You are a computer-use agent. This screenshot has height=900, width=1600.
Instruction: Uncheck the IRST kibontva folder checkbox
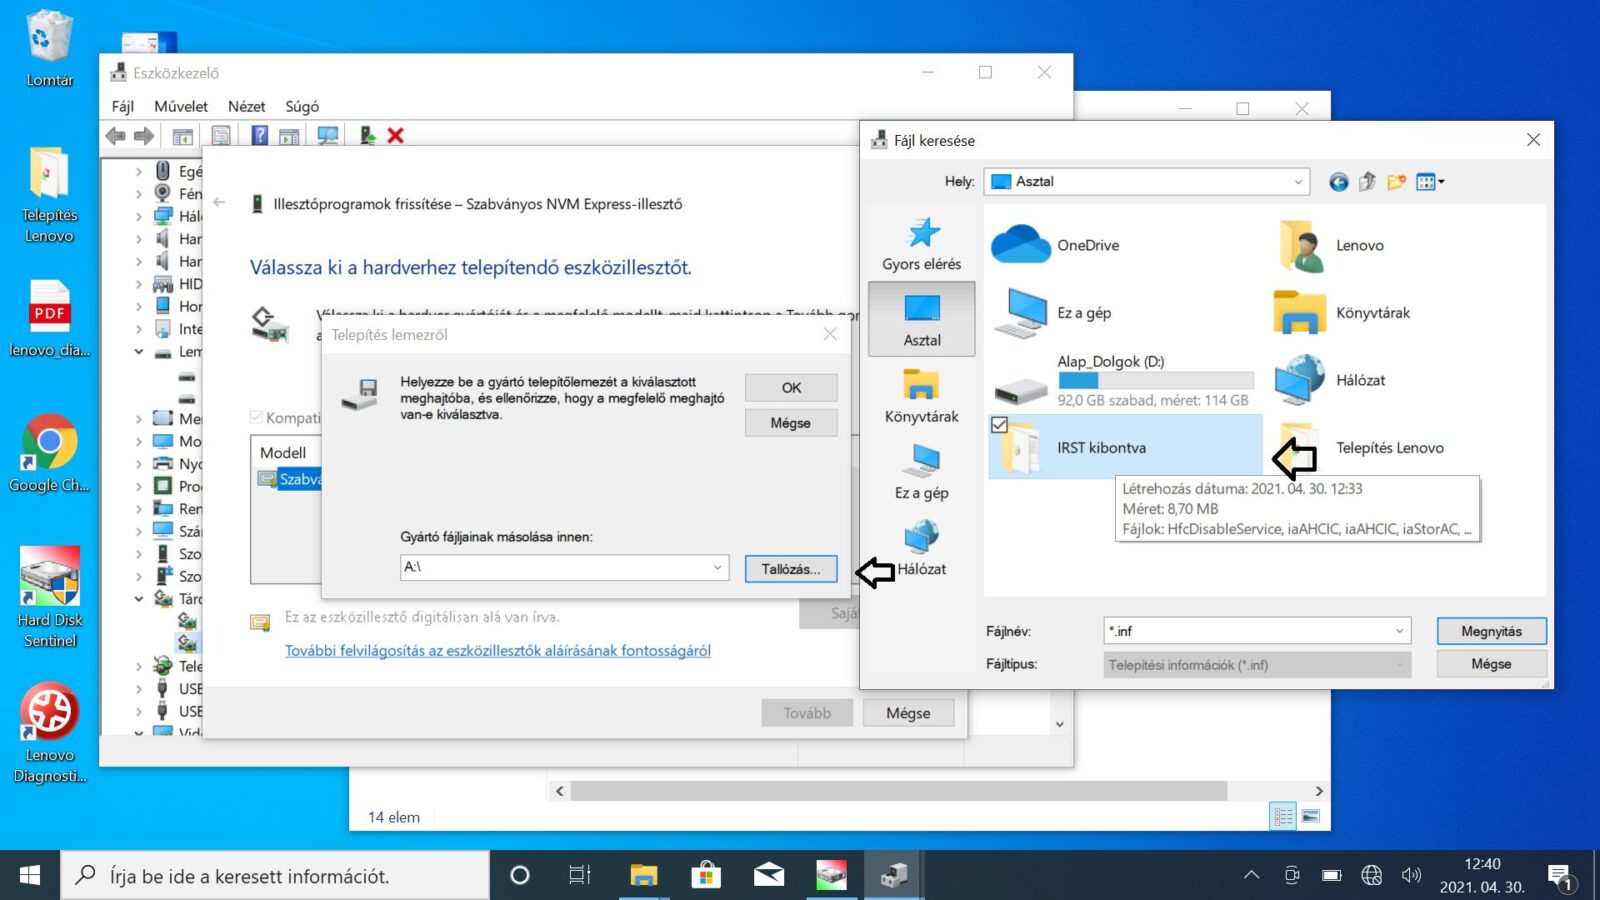click(999, 425)
